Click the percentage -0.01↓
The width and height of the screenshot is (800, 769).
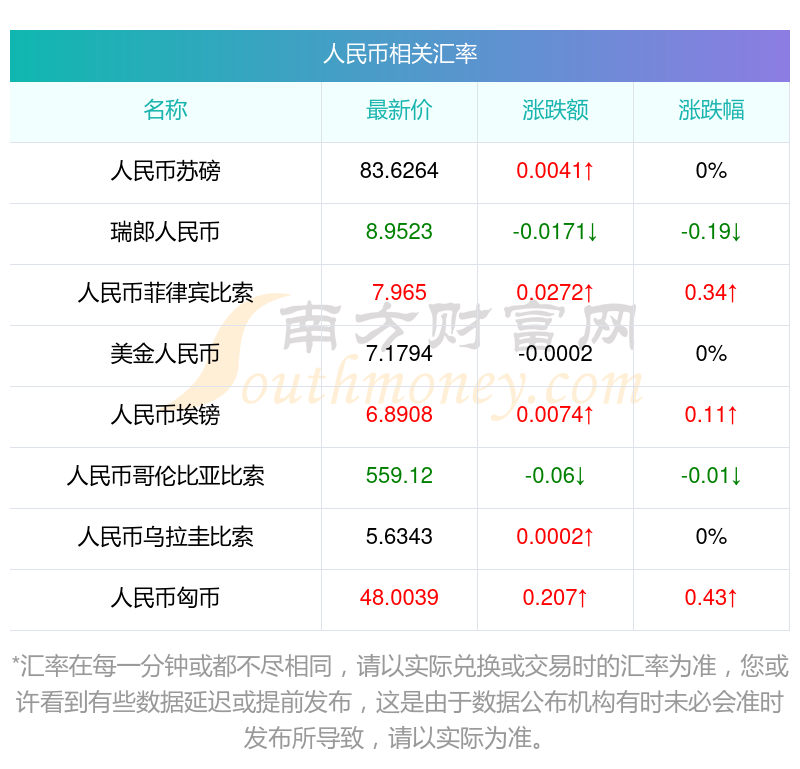711,476
